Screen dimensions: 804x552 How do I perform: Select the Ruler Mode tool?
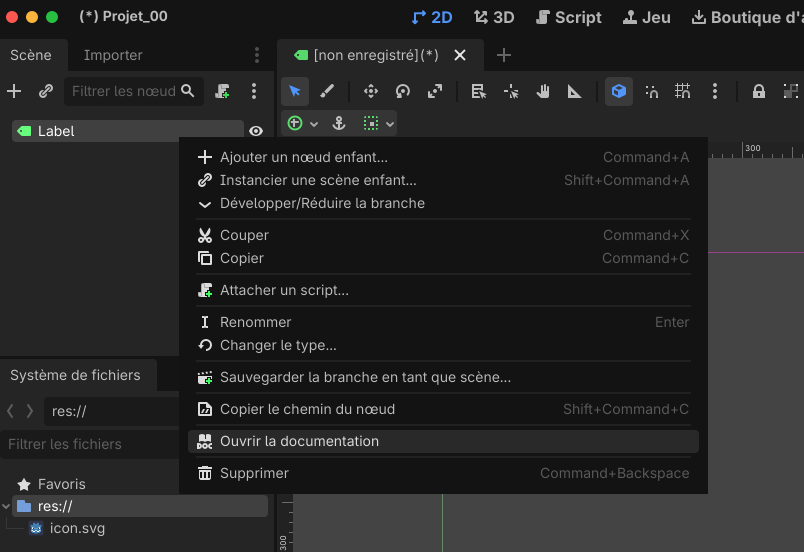(574, 91)
